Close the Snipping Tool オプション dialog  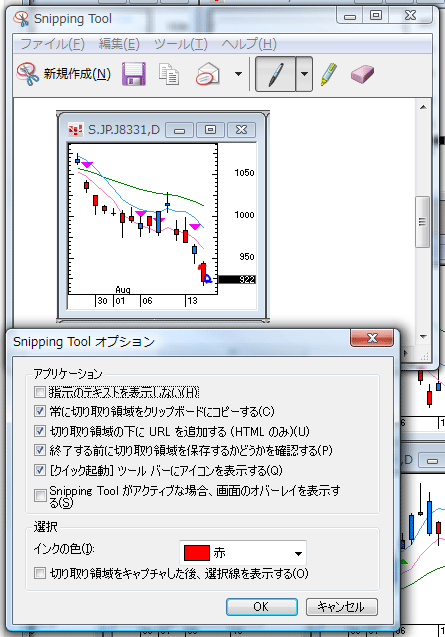(x=372, y=338)
